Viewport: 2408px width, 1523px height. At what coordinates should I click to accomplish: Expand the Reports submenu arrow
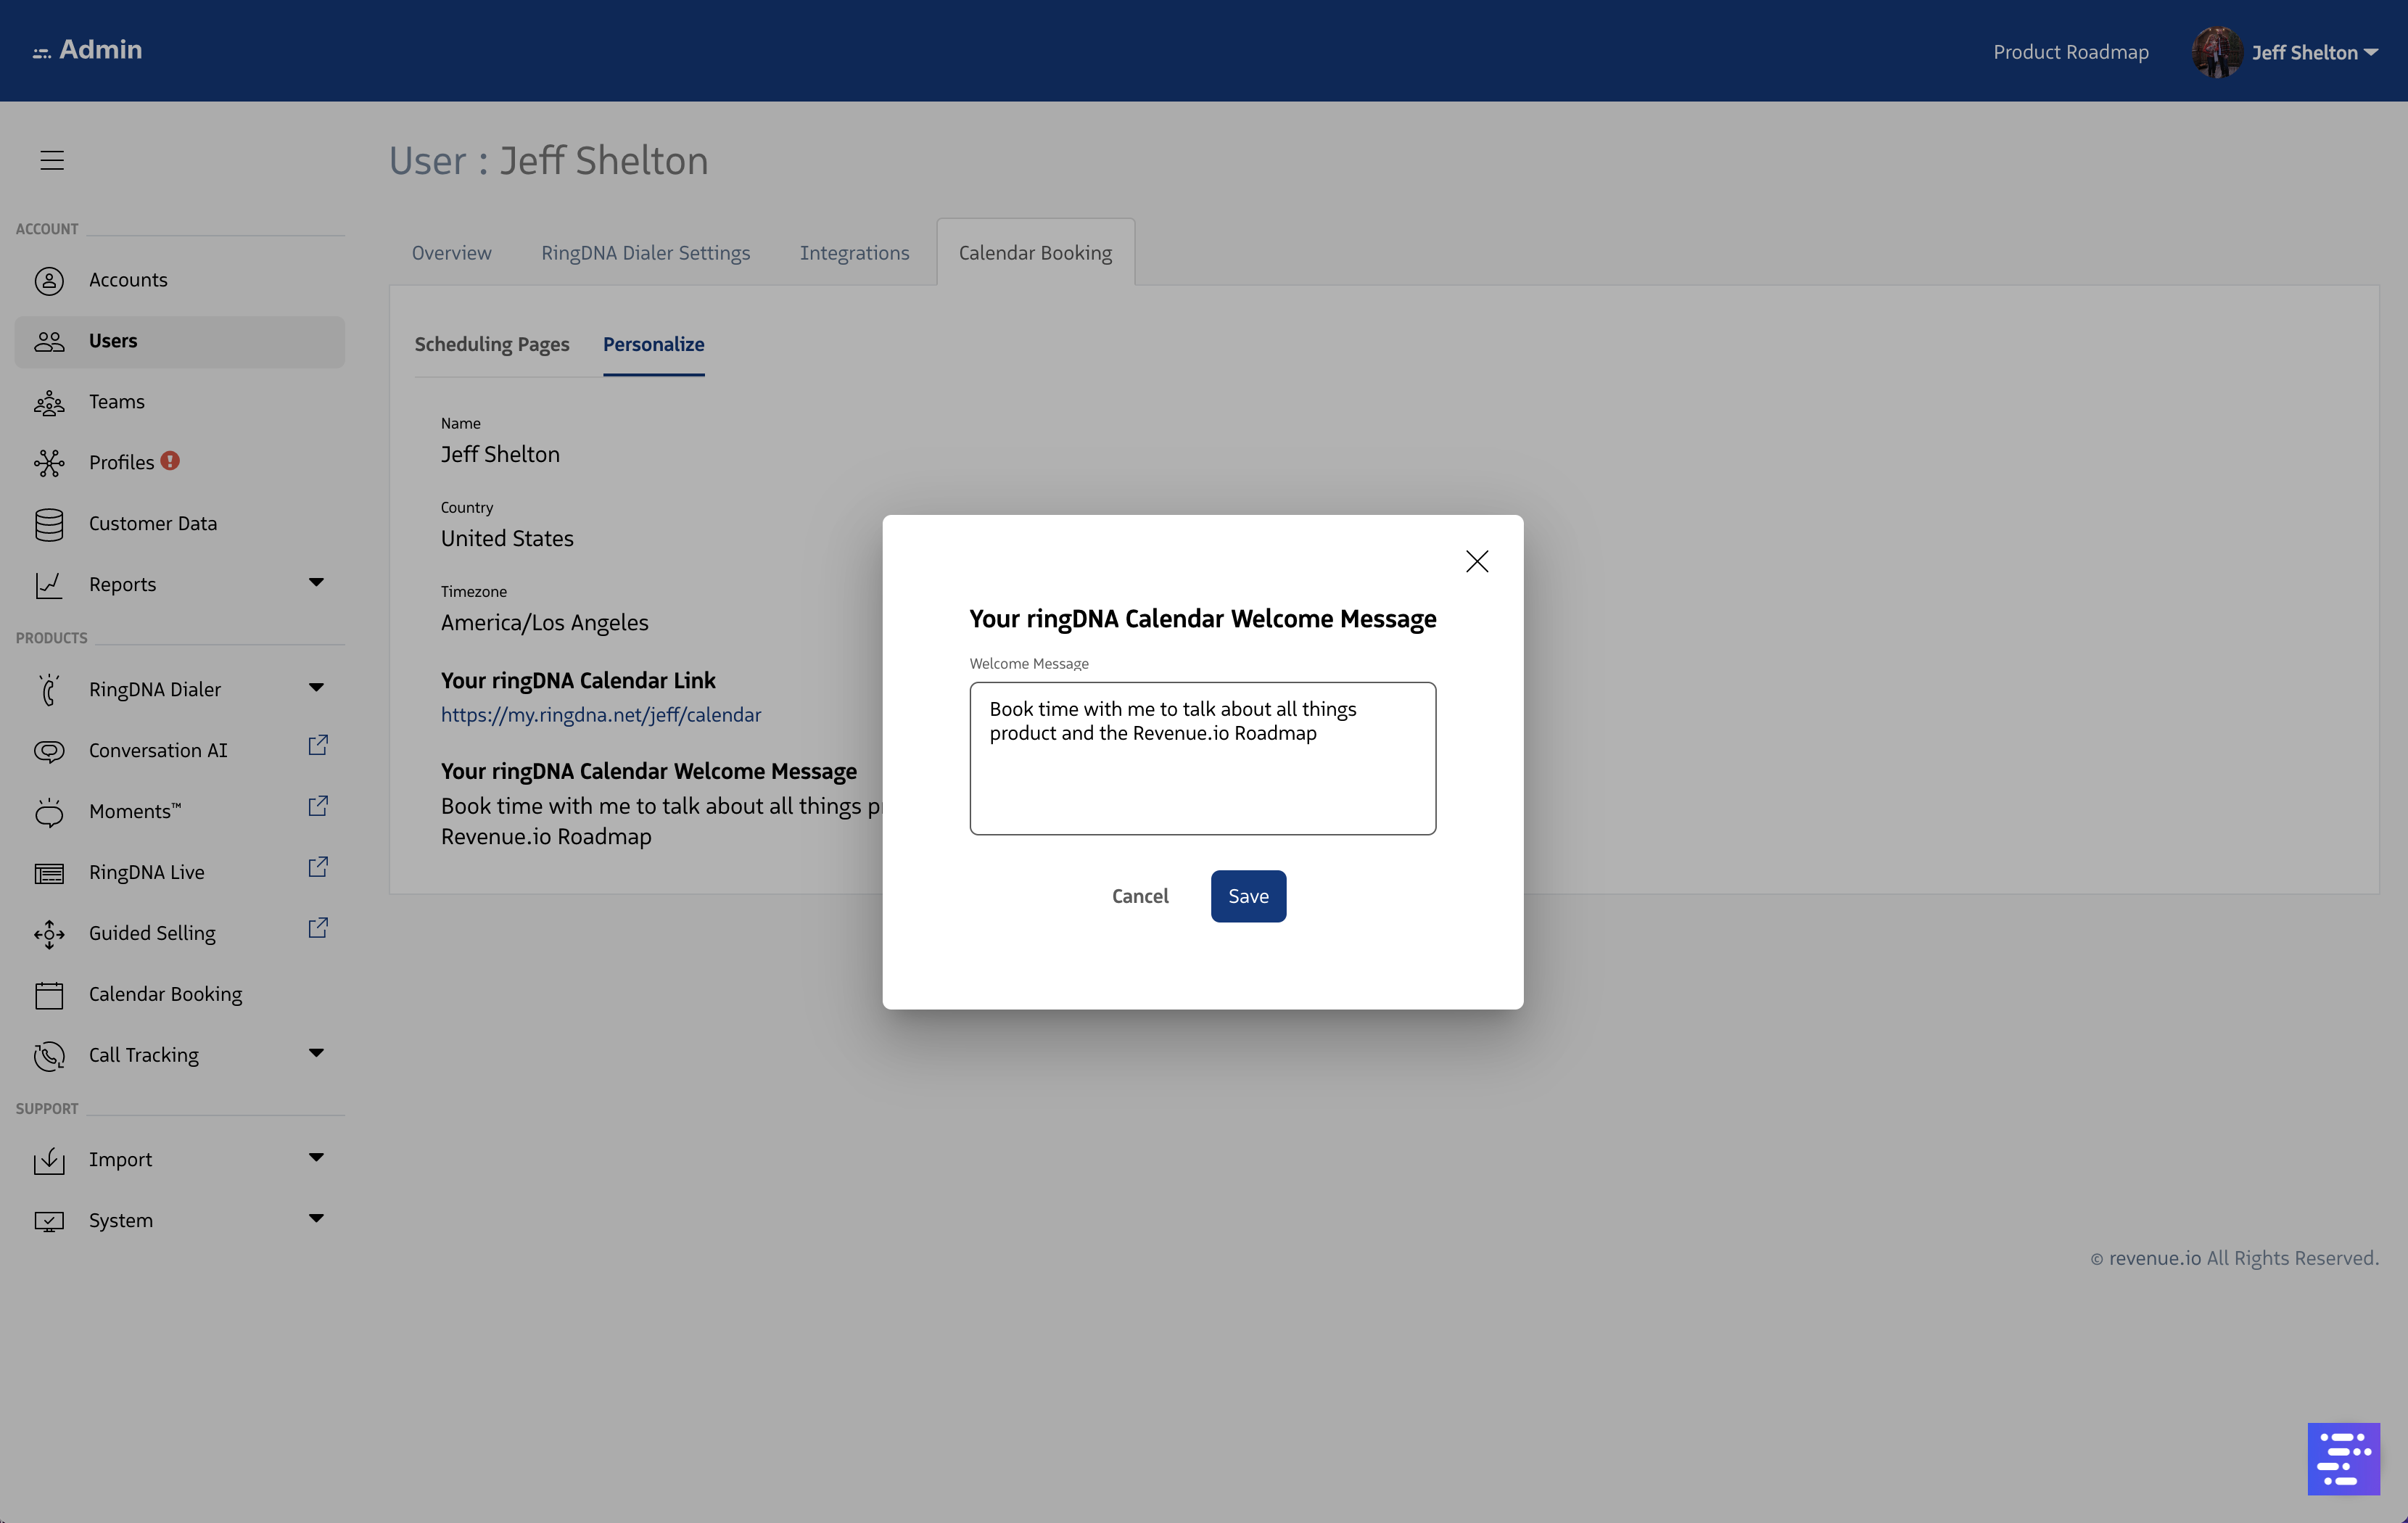point(316,583)
